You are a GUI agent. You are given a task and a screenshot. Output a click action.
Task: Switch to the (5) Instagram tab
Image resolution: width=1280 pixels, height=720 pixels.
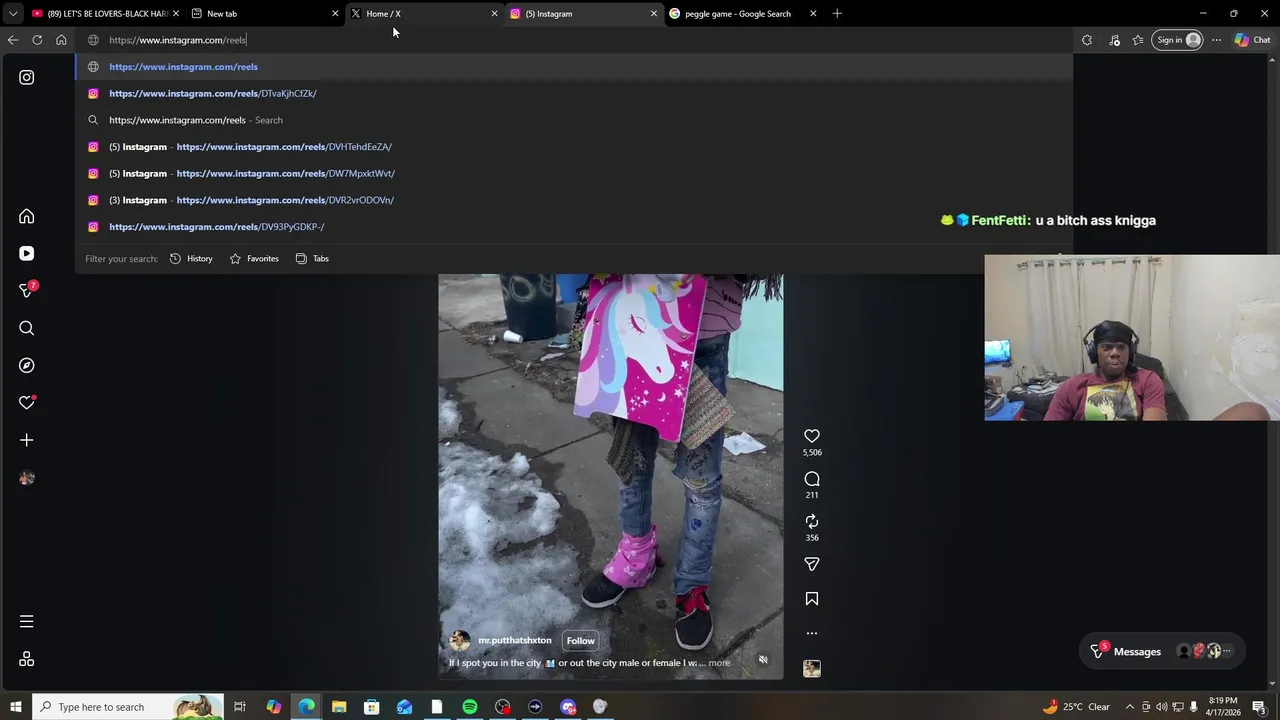coord(584,14)
